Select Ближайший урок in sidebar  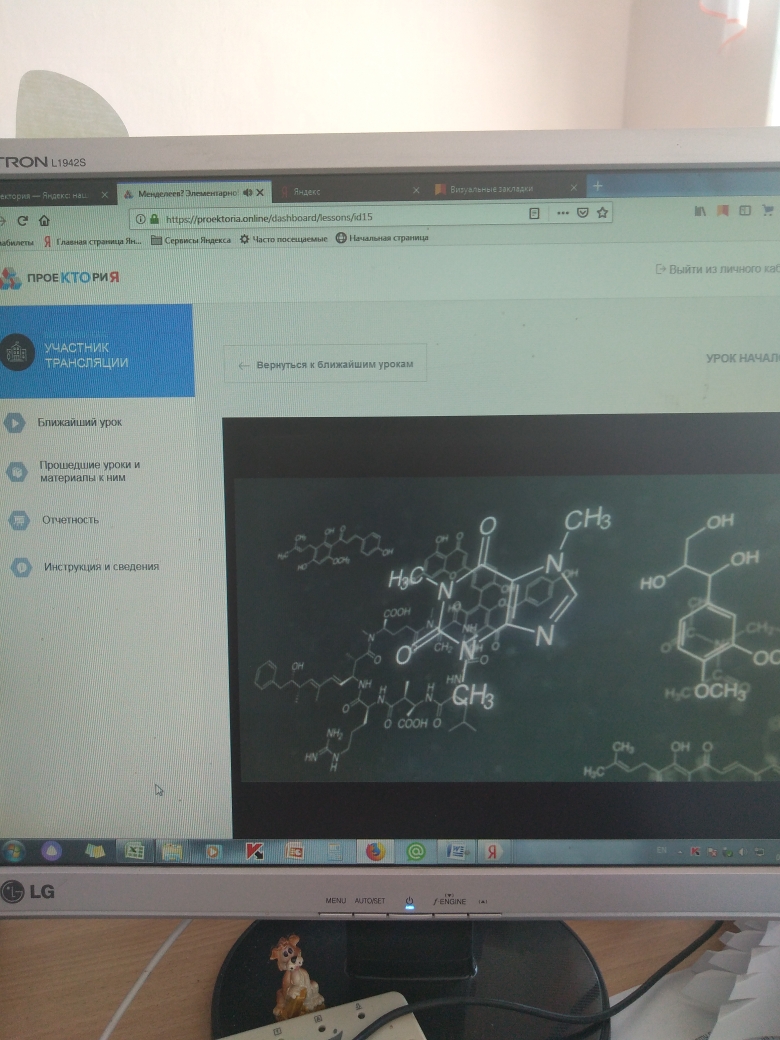coord(80,423)
